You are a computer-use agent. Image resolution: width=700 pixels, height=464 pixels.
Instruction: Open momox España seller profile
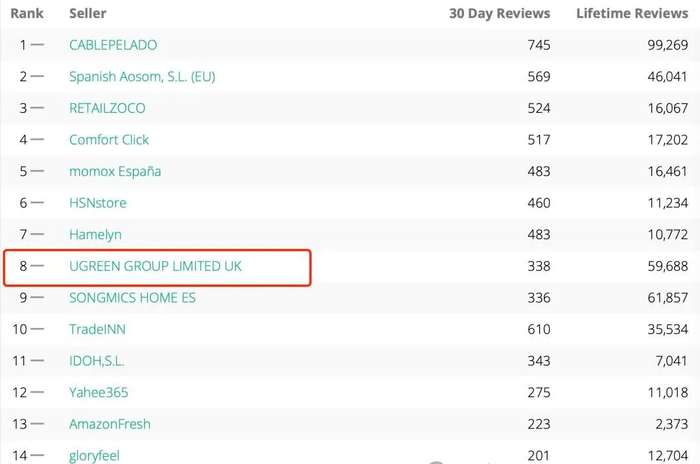(115, 171)
